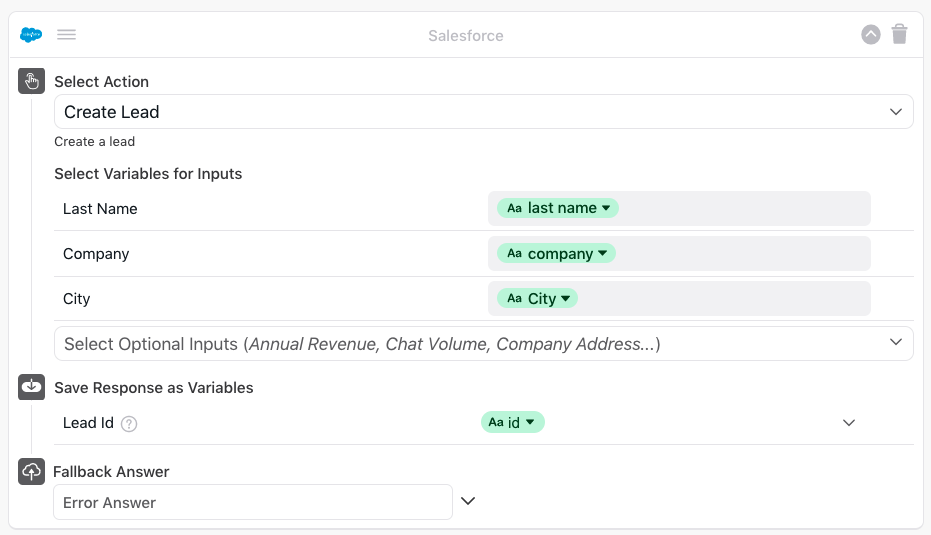
Task: Click the 'City' variable pill
Action: click(538, 299)
